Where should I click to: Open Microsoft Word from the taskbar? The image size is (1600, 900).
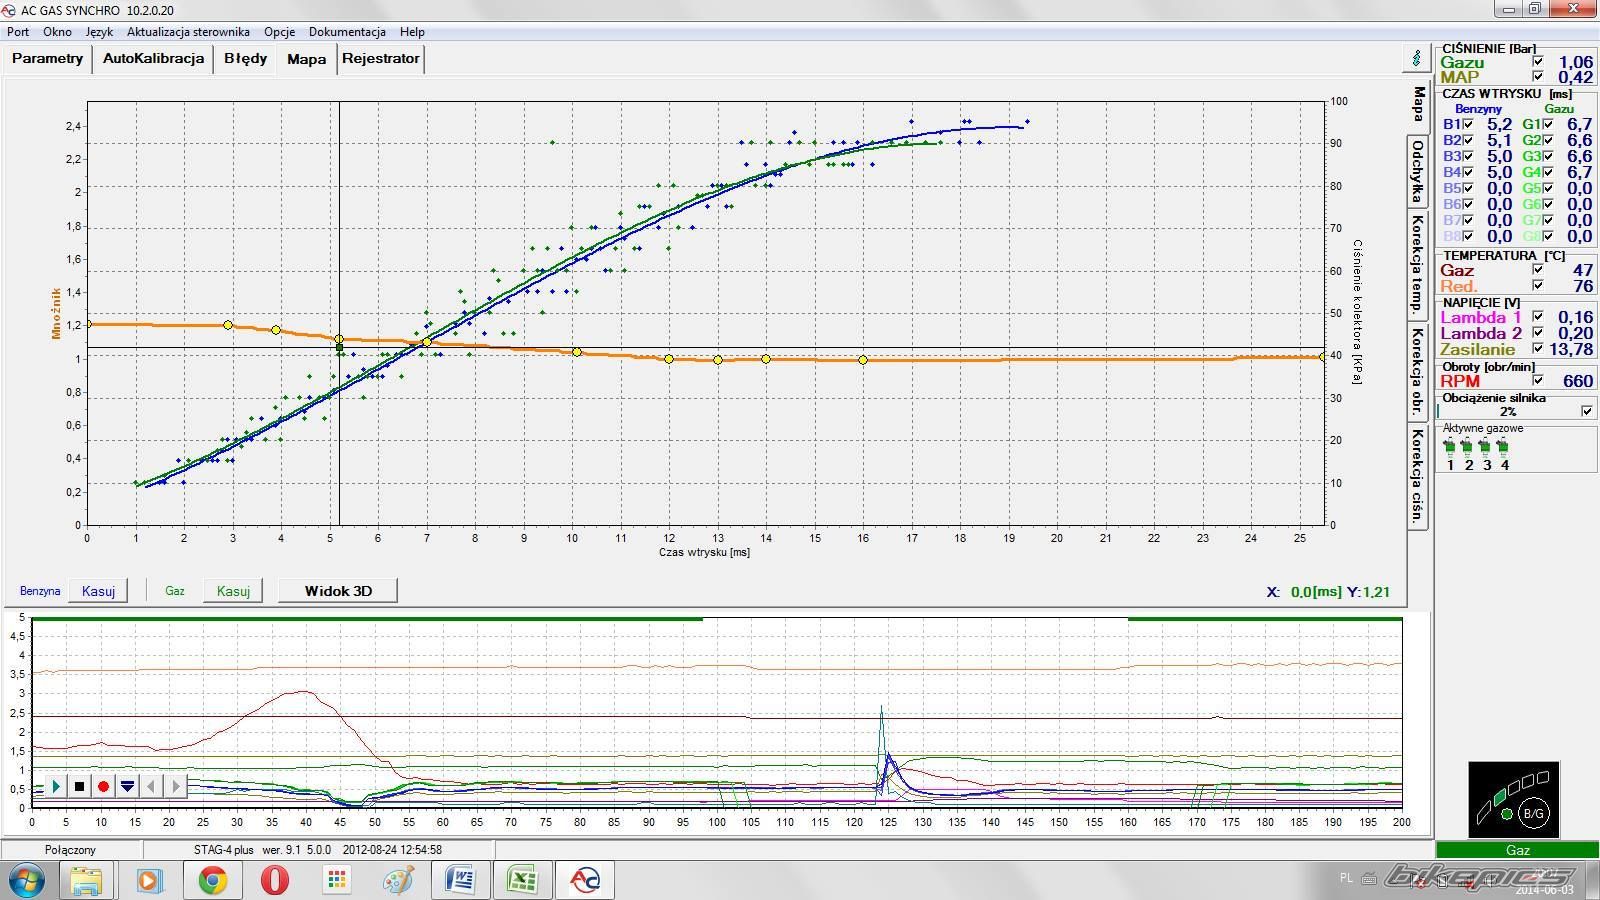pos(460,881)
